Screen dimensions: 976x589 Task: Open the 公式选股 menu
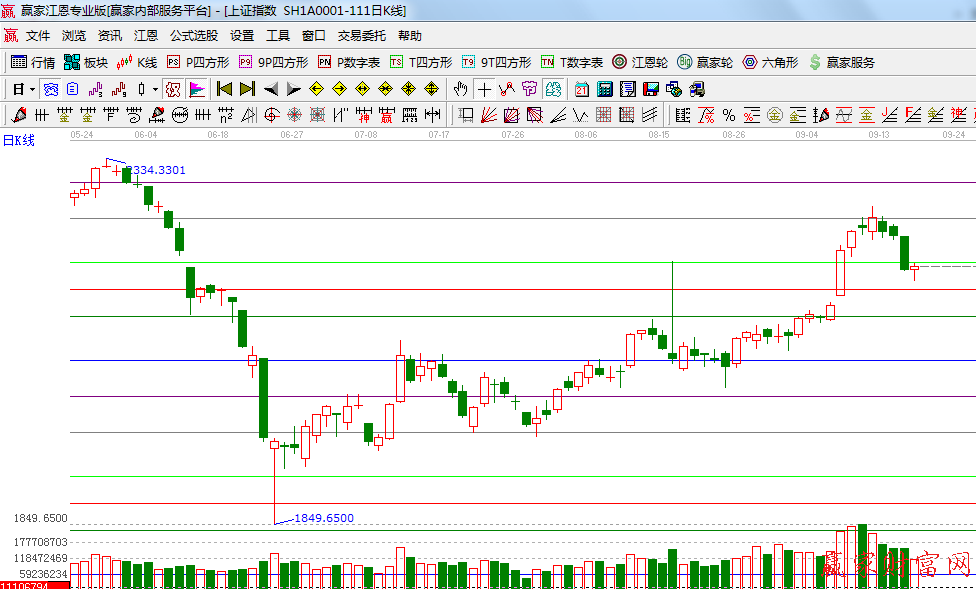click(193, 36)
